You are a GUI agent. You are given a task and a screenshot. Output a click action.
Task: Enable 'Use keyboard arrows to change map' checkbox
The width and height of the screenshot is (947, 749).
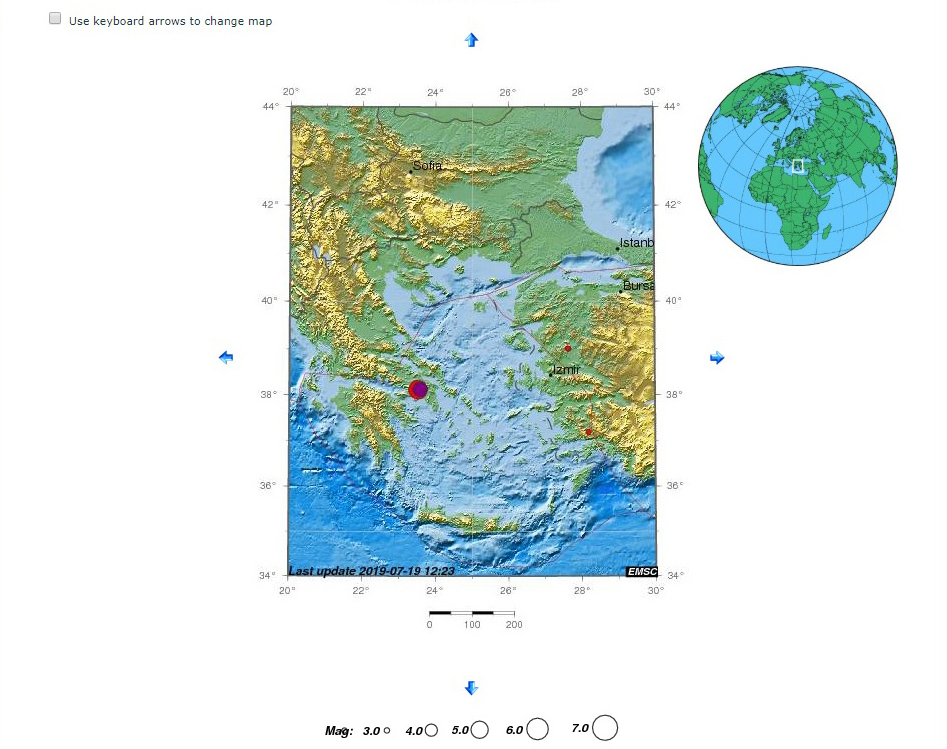coord(55,19)
